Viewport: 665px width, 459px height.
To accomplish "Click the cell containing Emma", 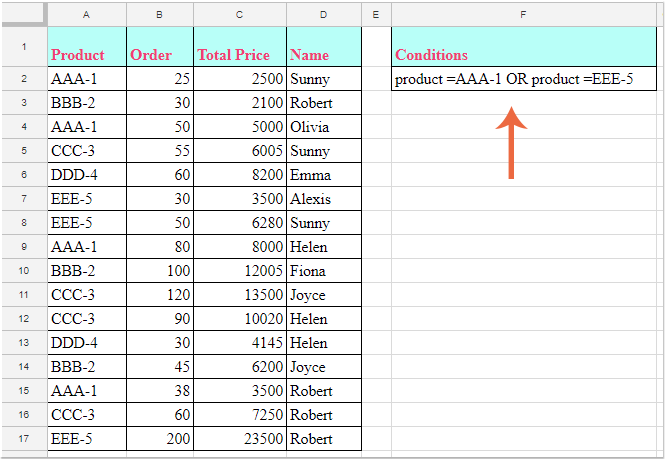I will (x=323, y=175).
